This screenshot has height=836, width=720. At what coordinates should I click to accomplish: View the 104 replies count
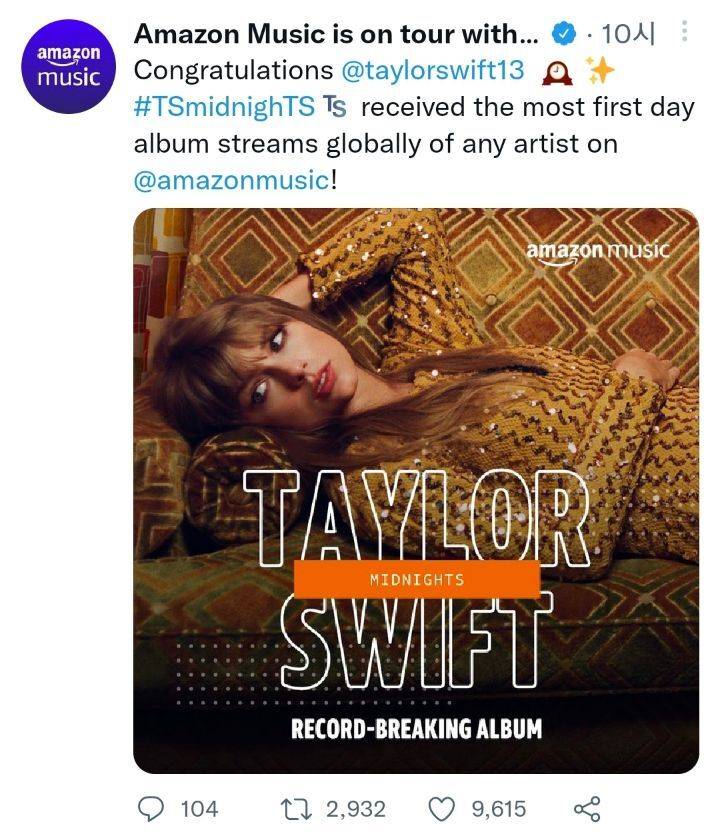click(x=199, y=808)
